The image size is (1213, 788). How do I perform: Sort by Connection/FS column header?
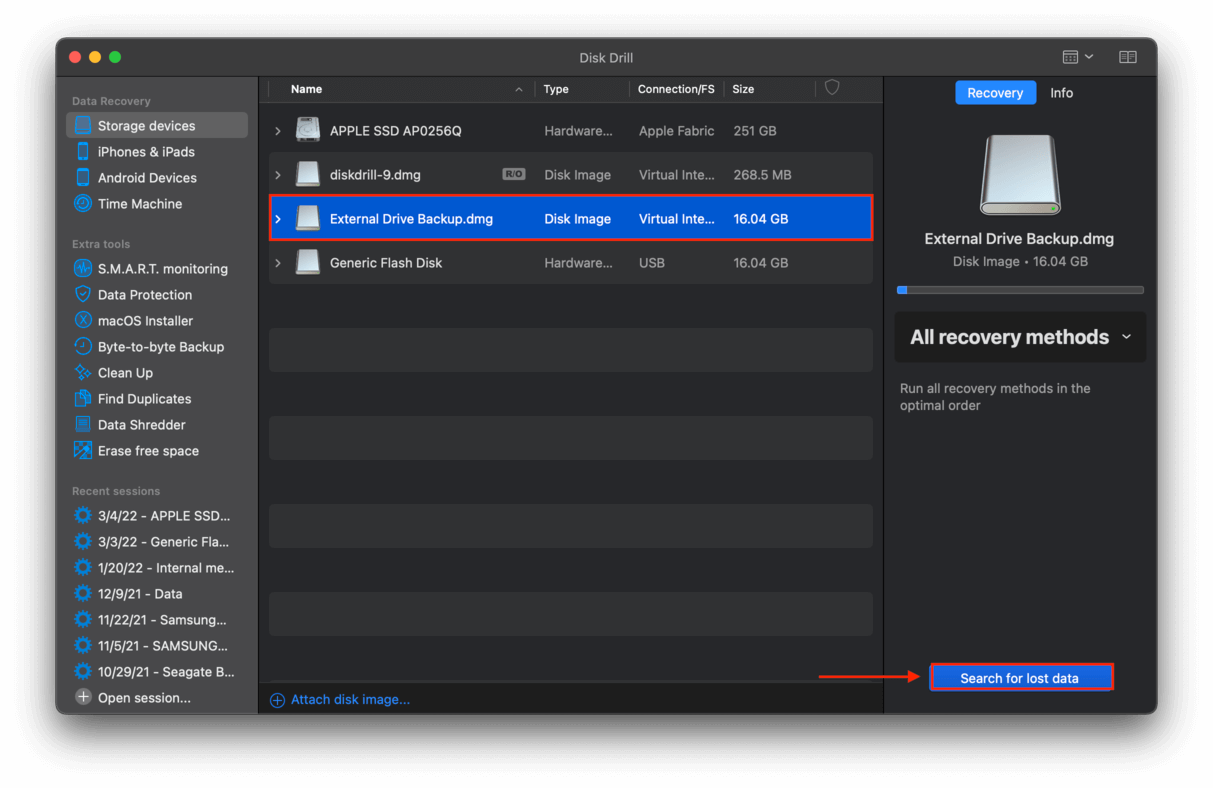click(x=676, y=89)
